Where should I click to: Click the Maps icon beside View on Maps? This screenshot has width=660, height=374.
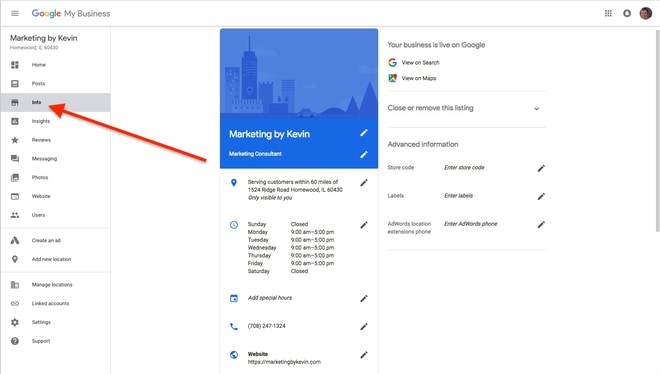[392, 78]
